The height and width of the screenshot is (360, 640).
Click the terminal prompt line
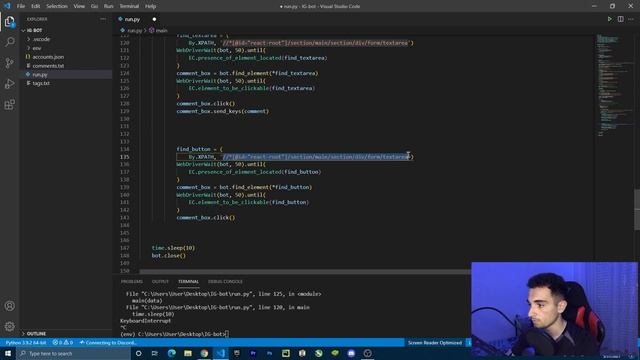pos(175,334)
